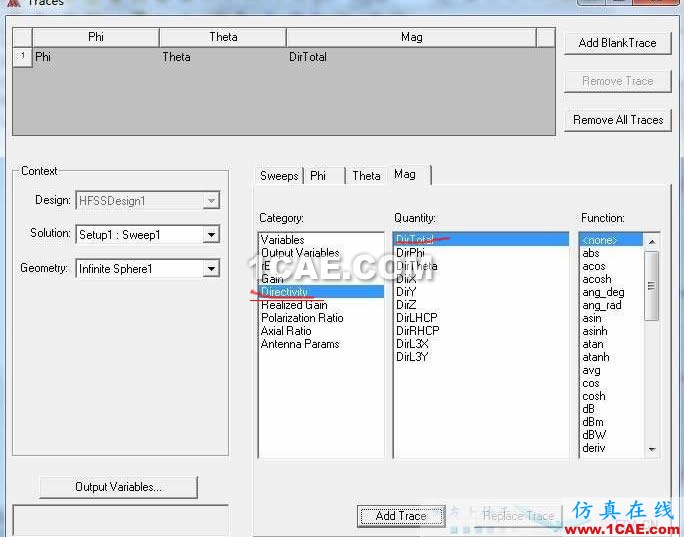Open the Design dropdown arrow
The height and width of the screenshot is (537, 684).
[211, 201]
